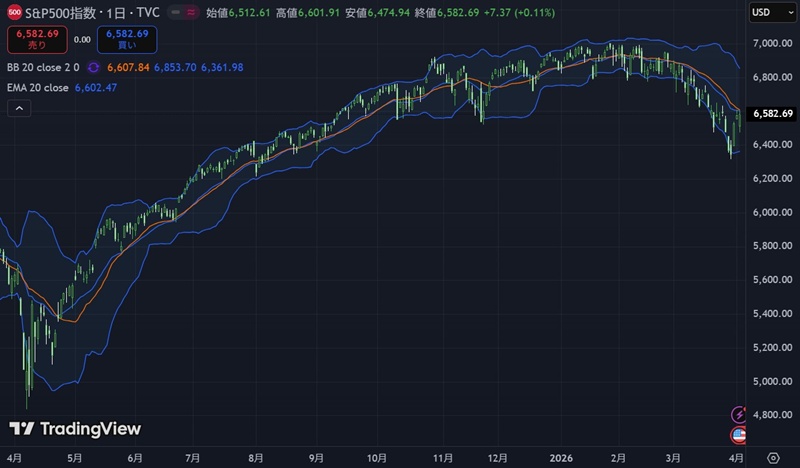This screenshot has width=800, height=468.
Task: Select the BB 20 close indicator label
Action: [43, 67]
